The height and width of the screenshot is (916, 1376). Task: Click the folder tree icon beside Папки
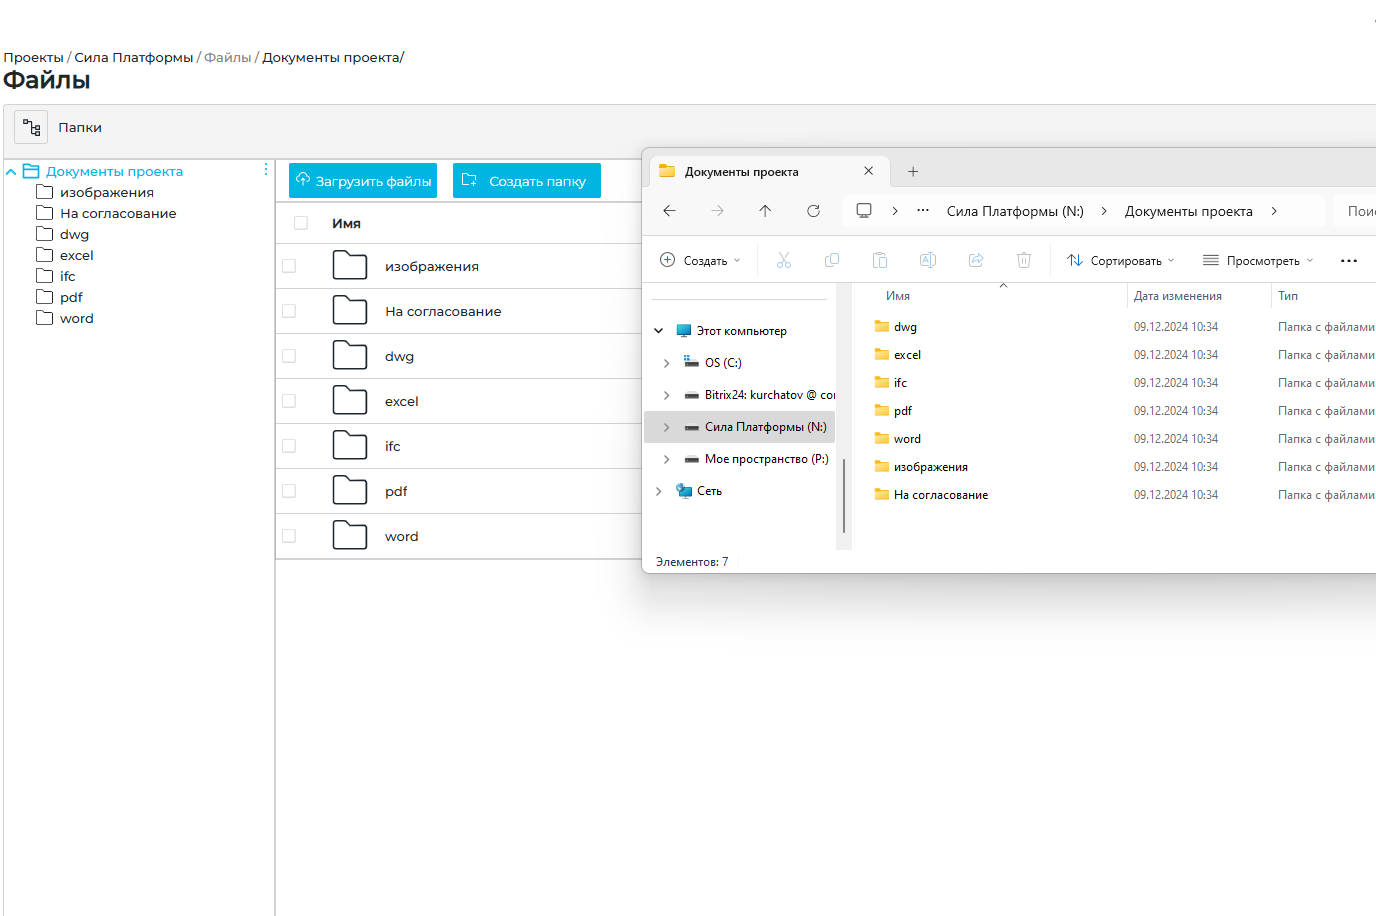(31, 128)
